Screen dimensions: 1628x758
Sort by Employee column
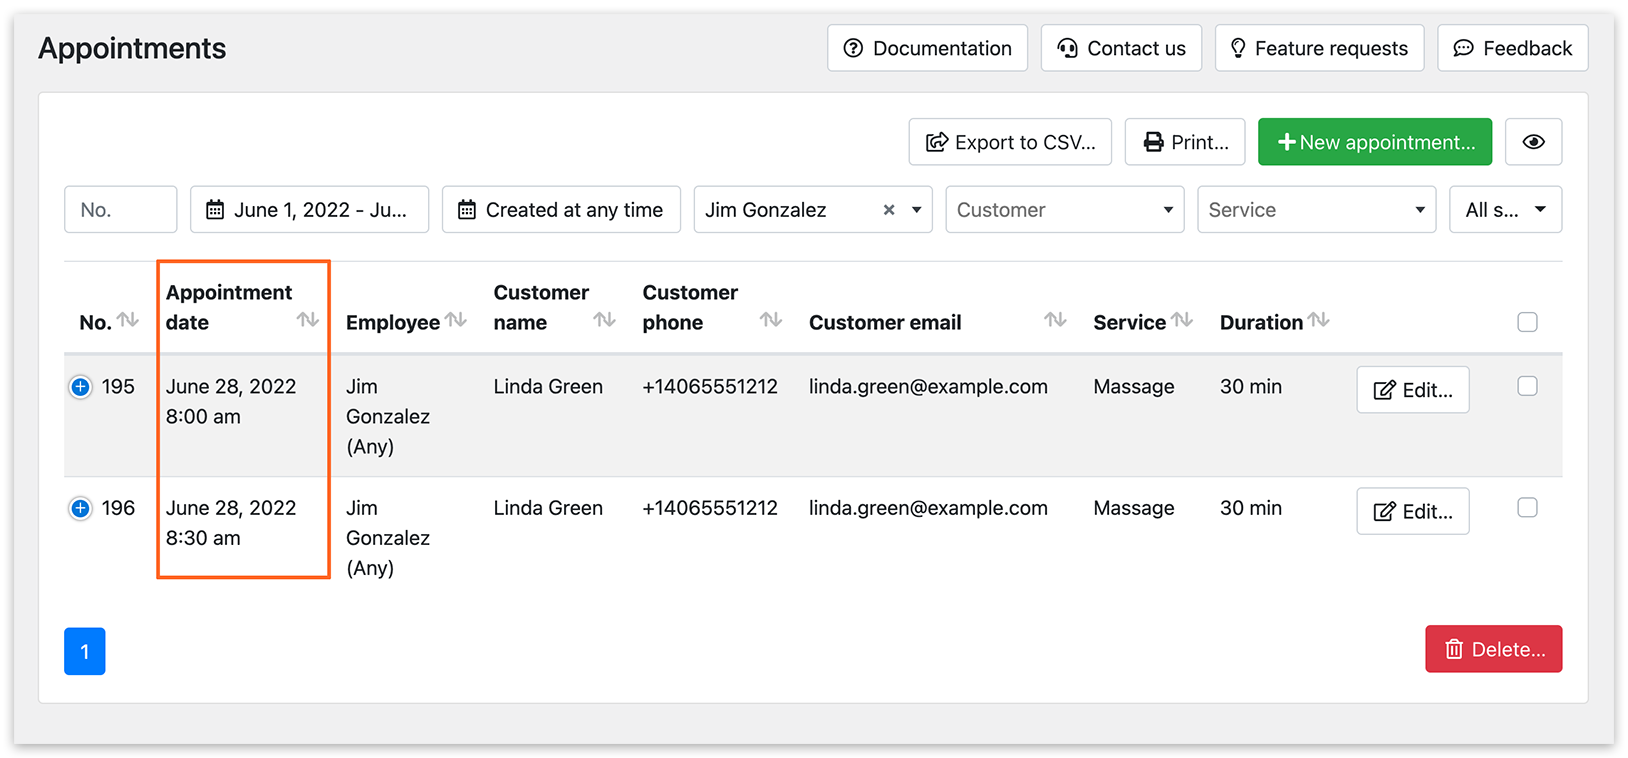pyautogui.click(x=456, y=320)
